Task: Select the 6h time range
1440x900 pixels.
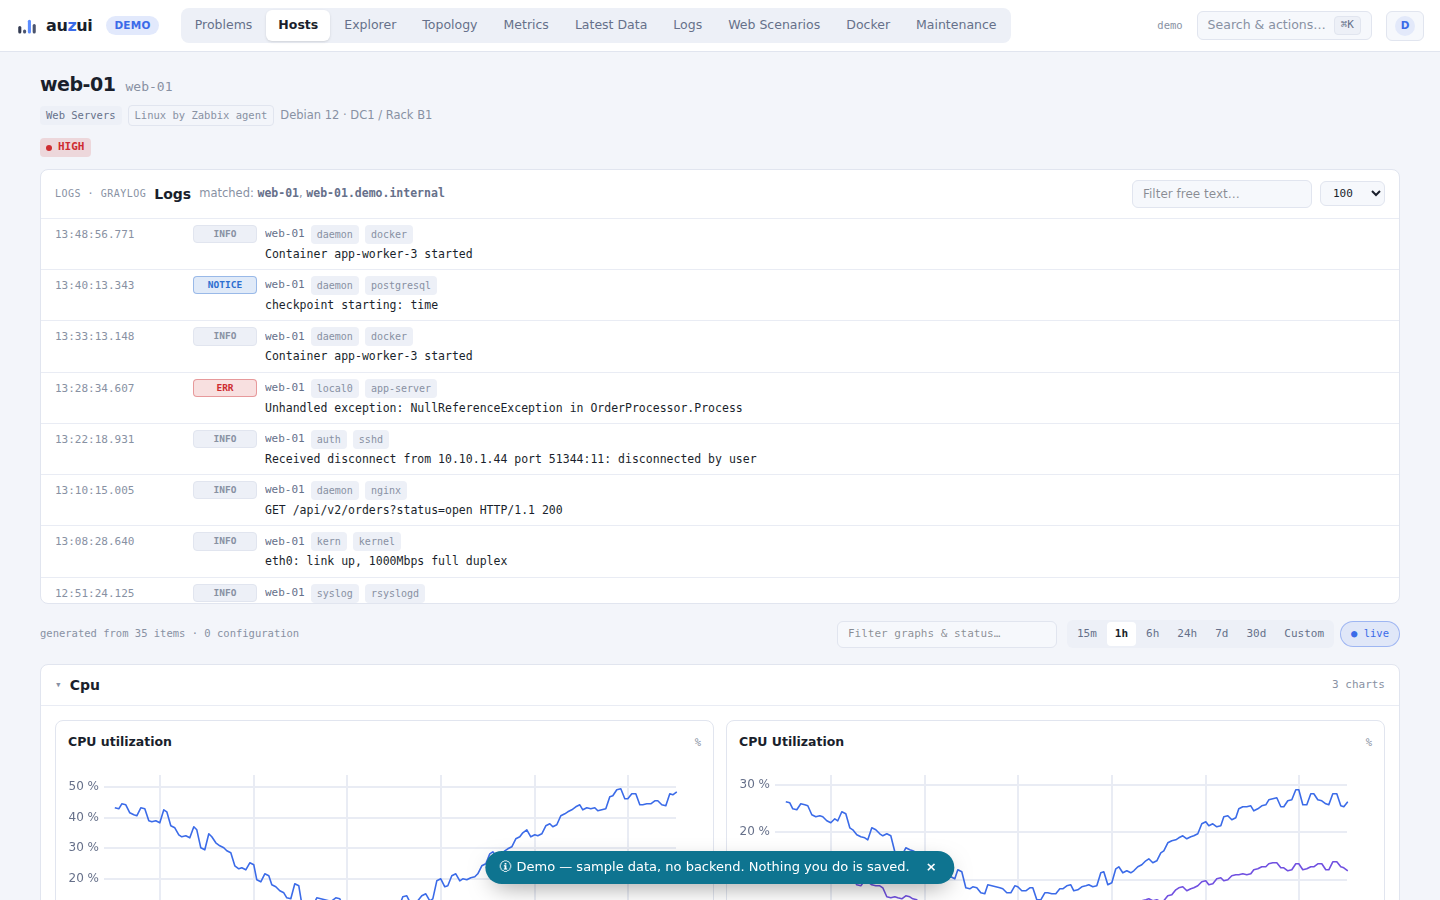Action: 1152,634
